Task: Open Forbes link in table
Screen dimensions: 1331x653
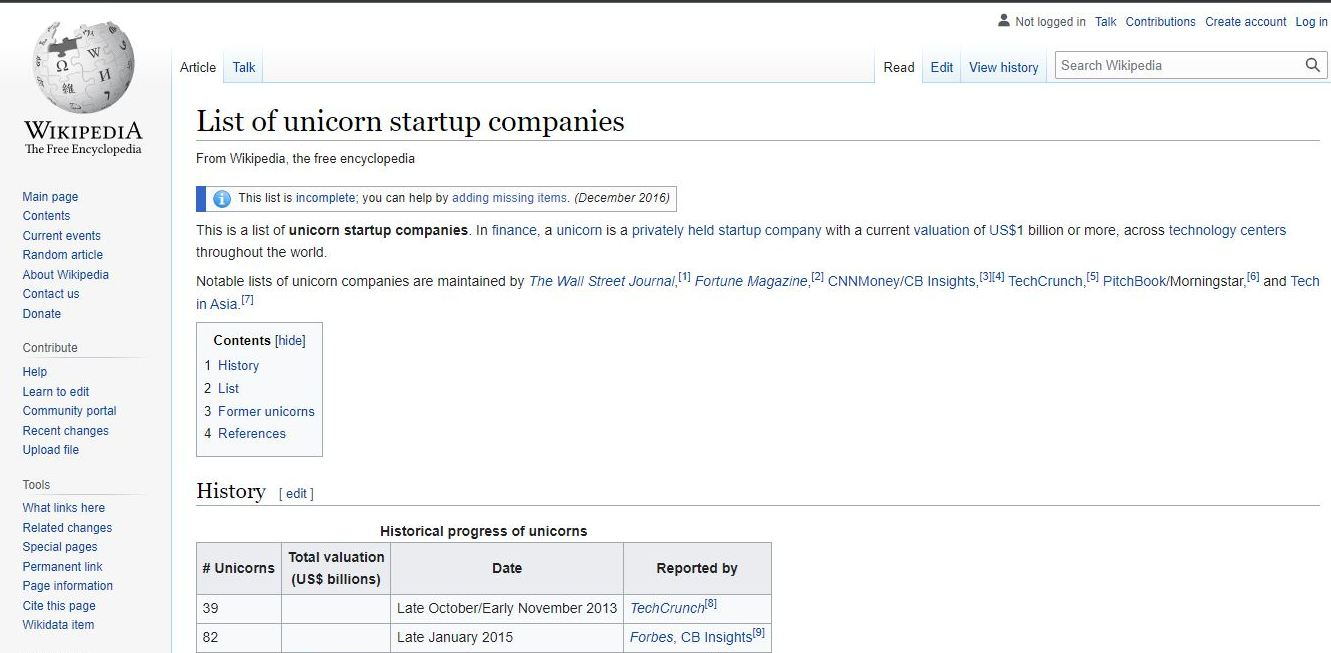Action: pos(651,637)
